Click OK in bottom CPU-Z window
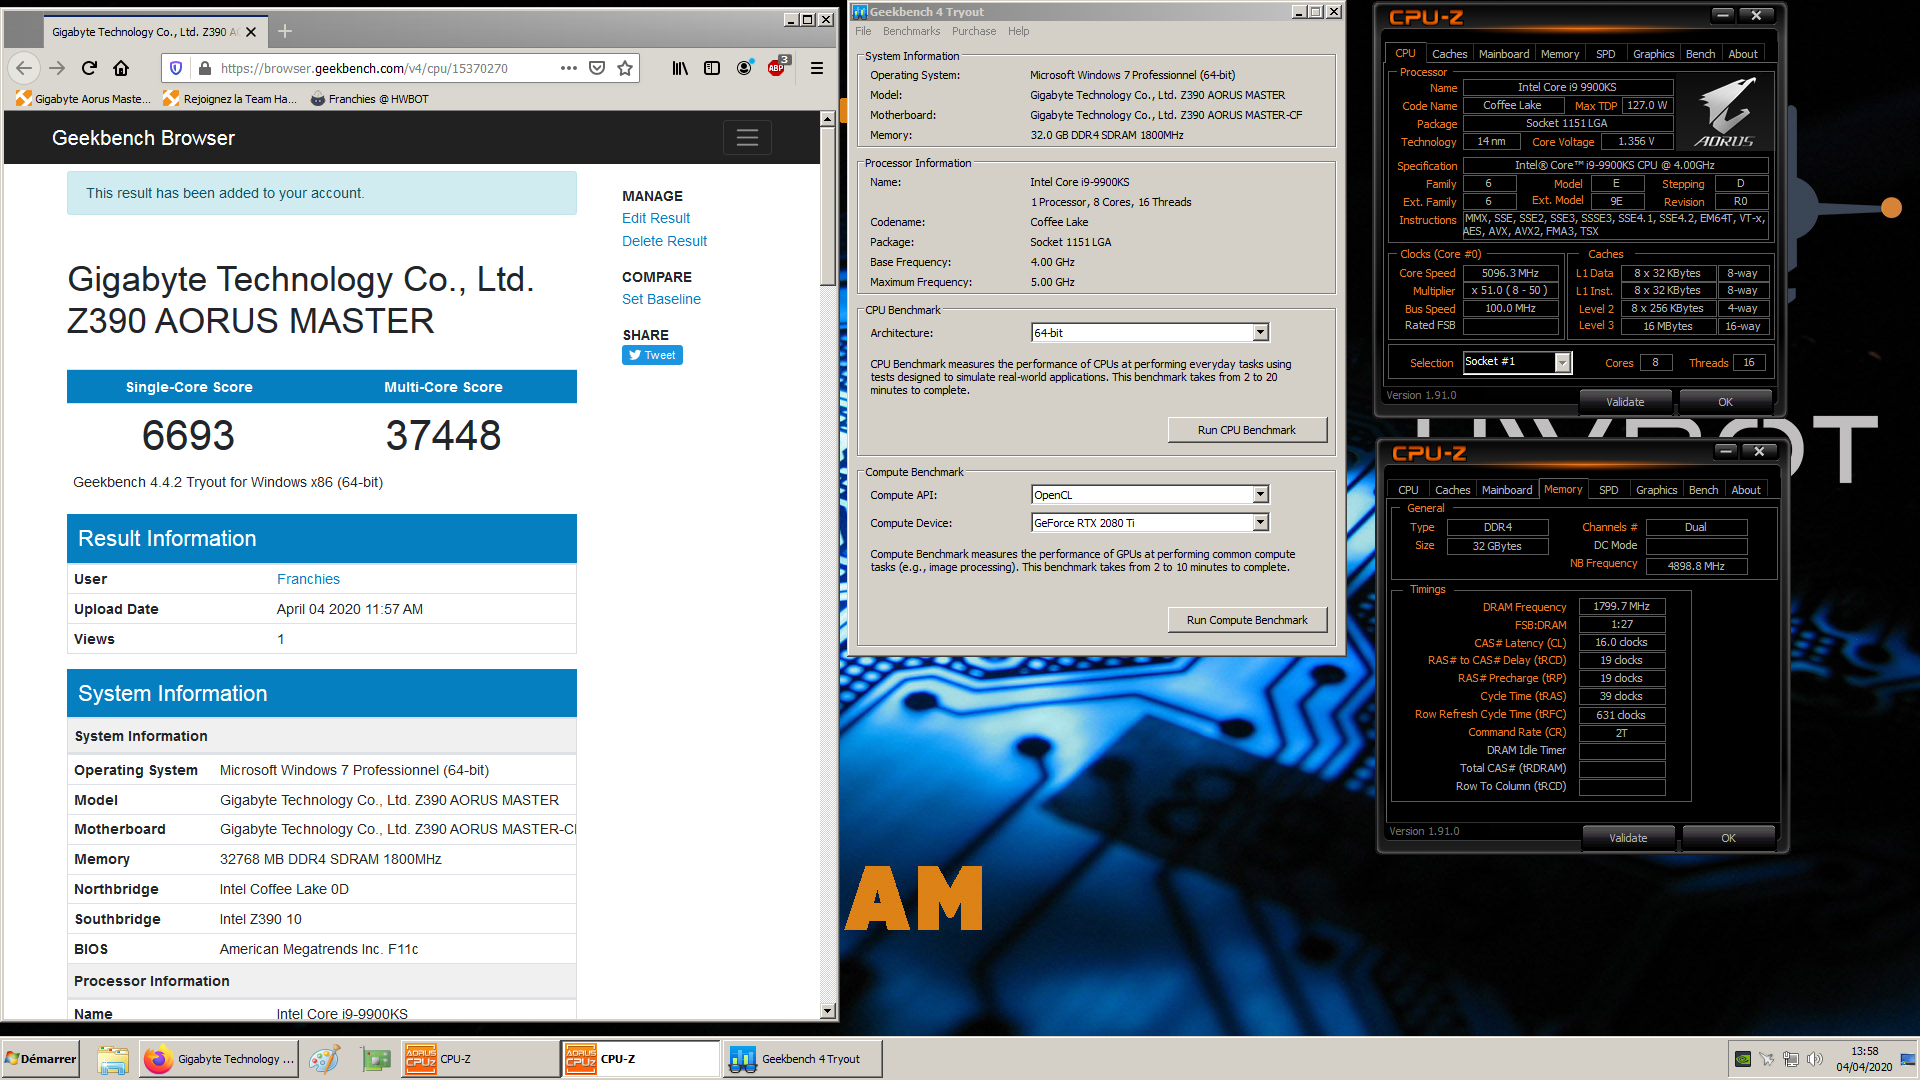 [1728, 838]
